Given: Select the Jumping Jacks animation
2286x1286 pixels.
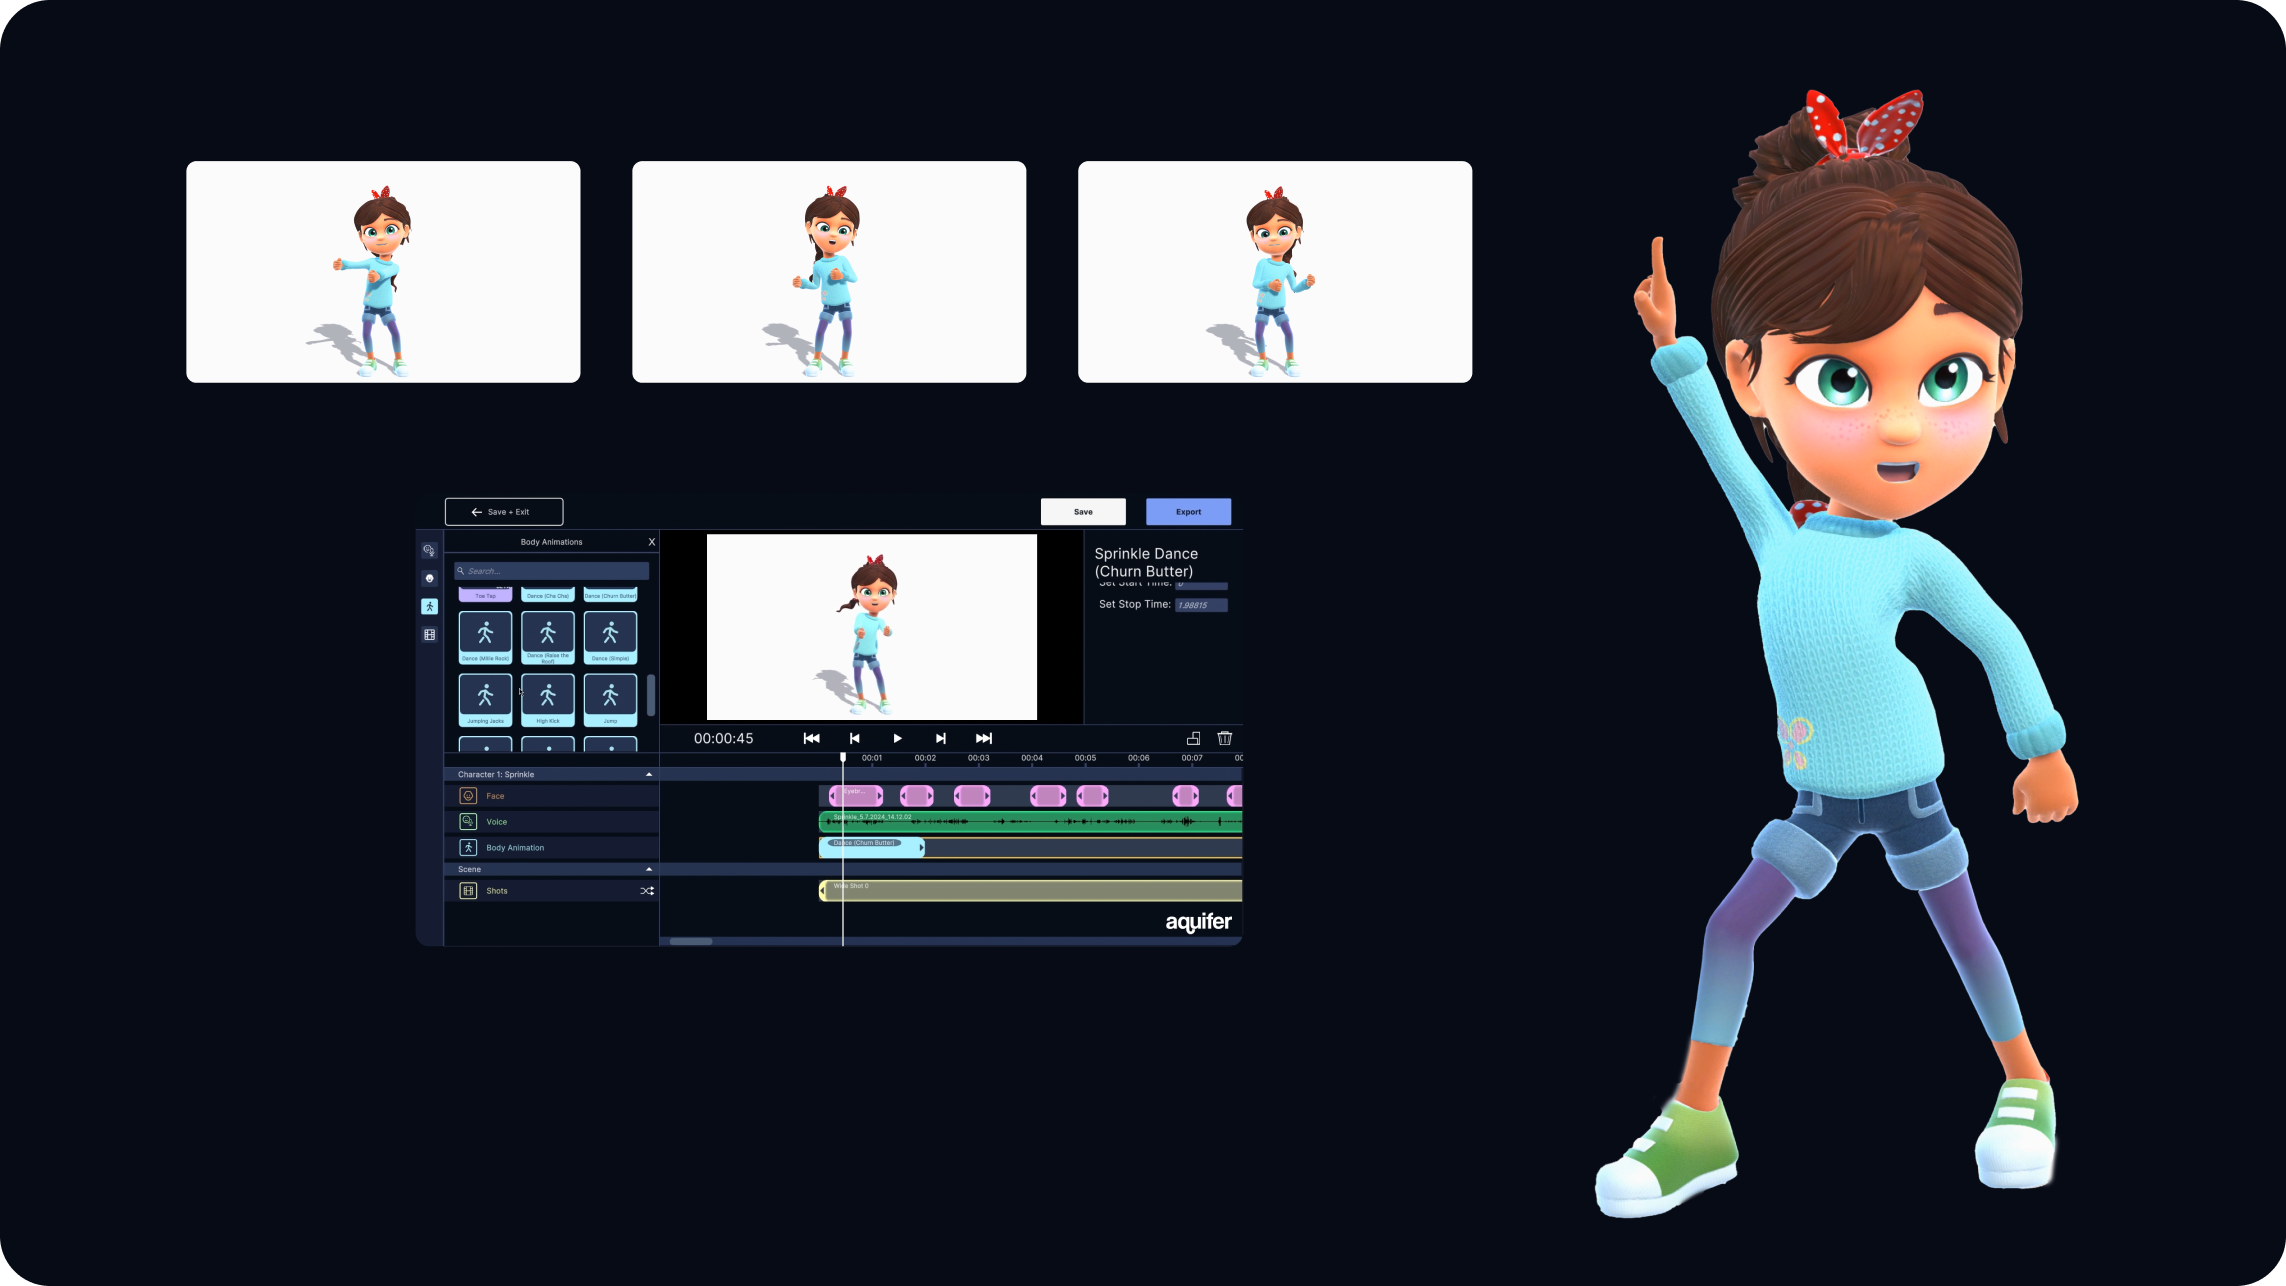Looking at the screenshot, I should coord(484,698).
